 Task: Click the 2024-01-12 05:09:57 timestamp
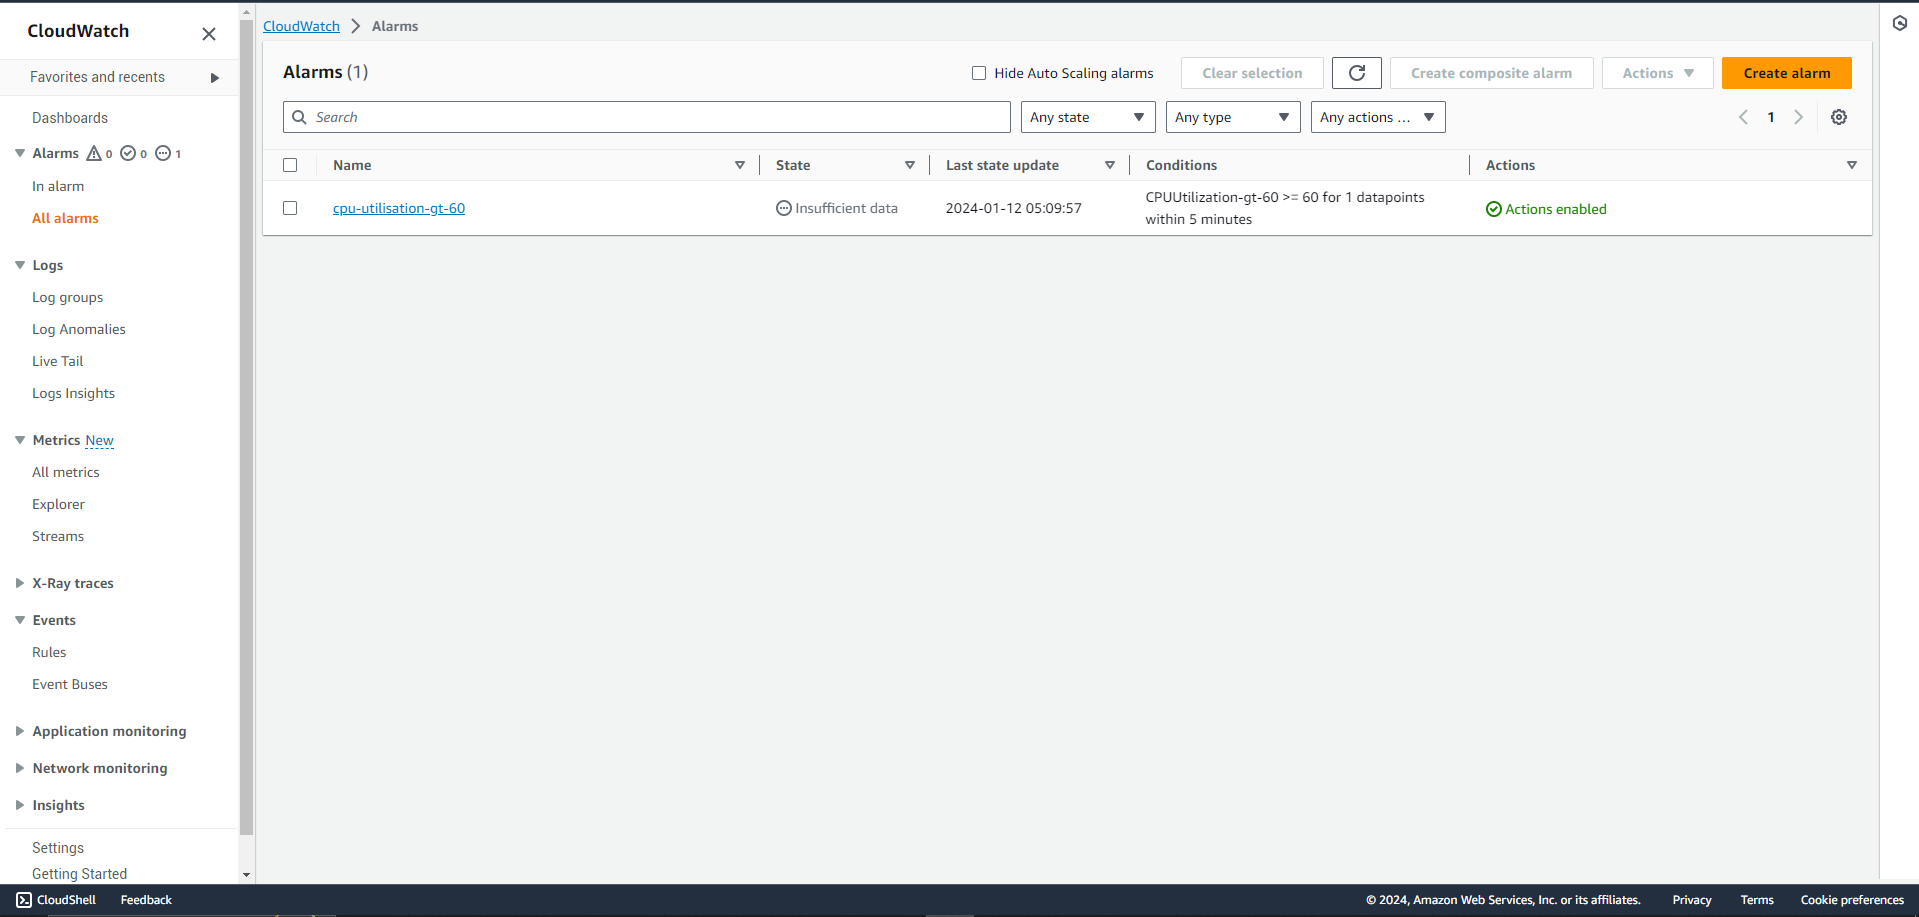1014,208
